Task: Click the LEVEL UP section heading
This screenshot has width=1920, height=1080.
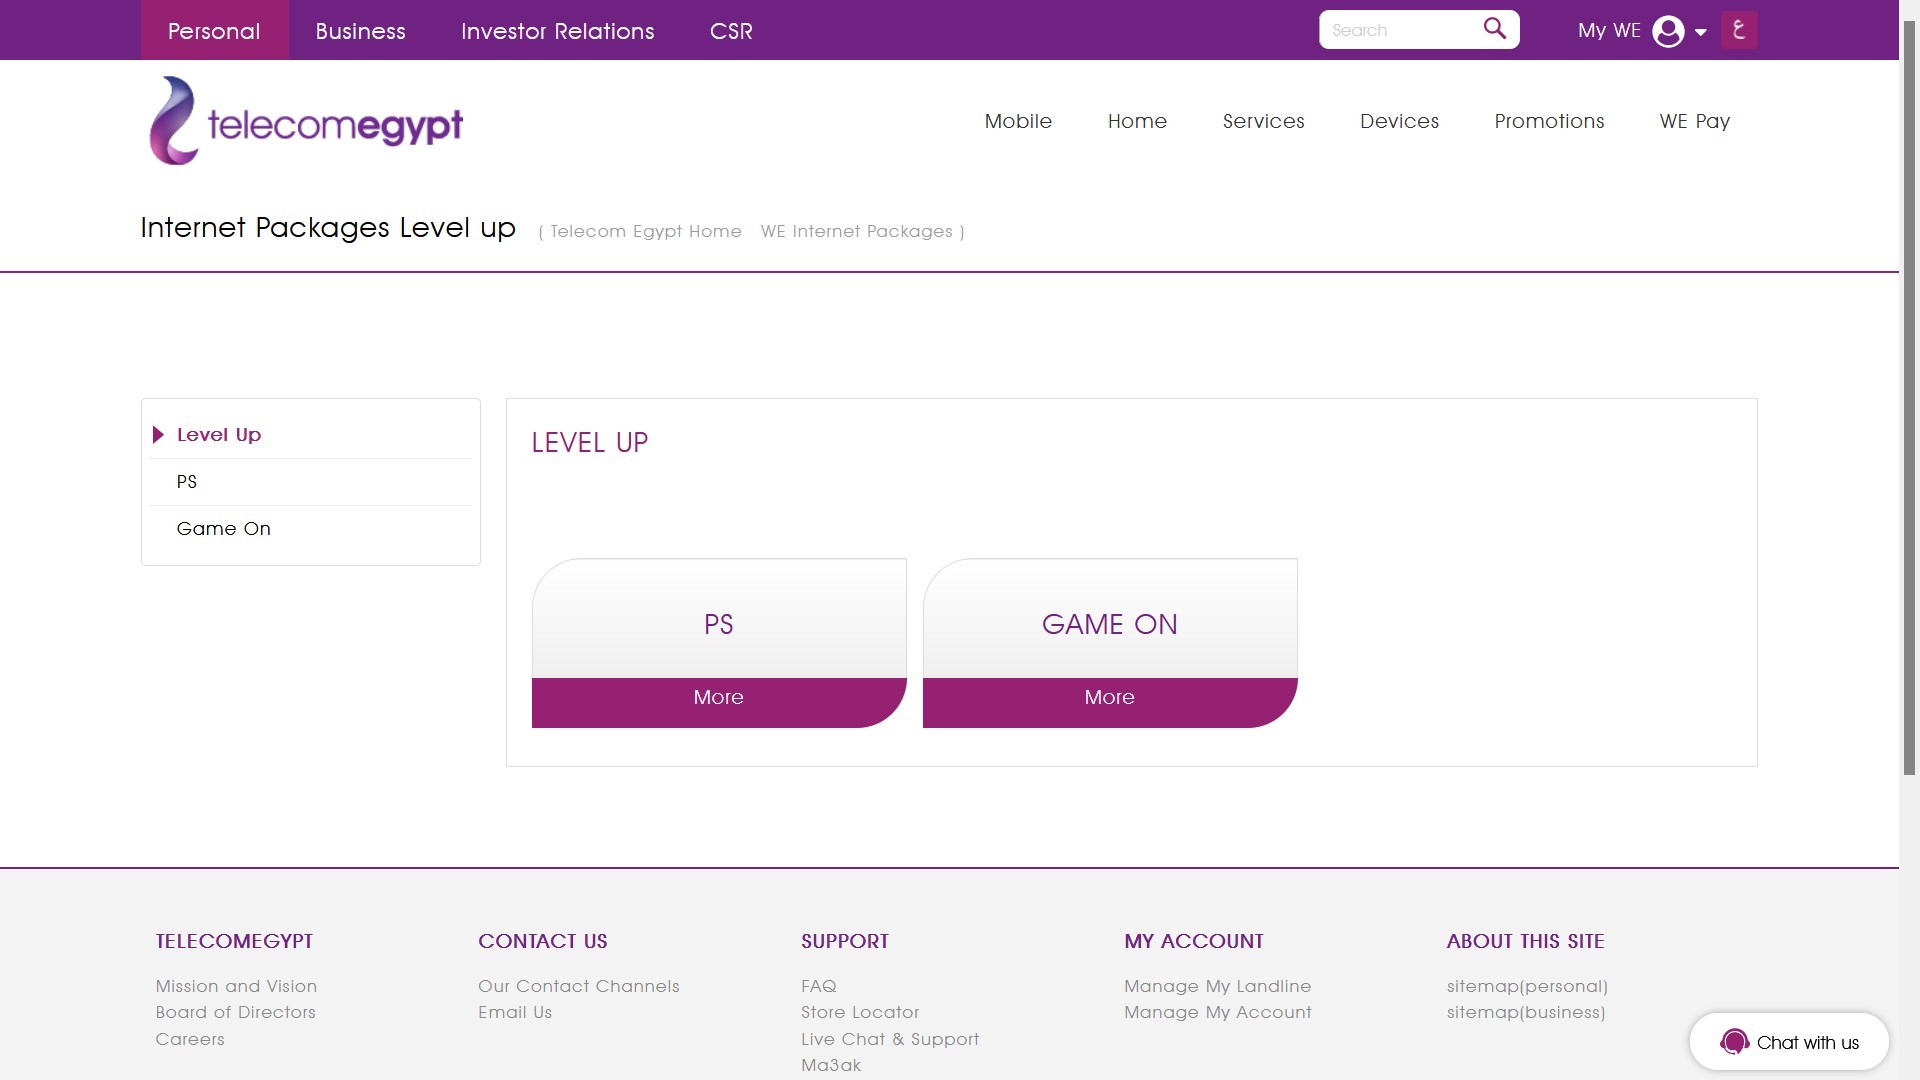Action: [x=590, y=442]
